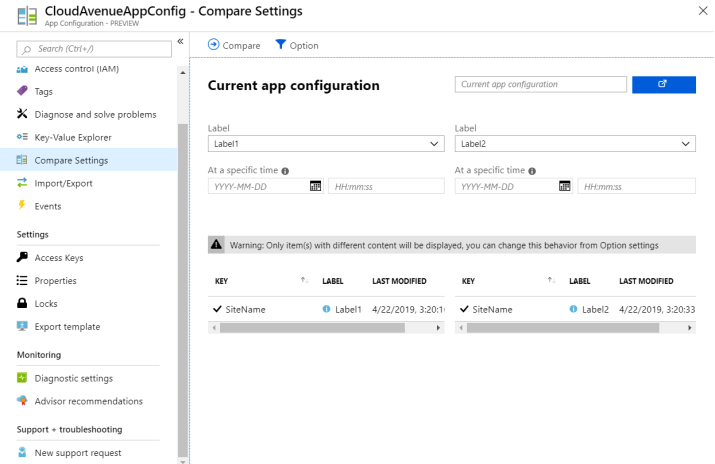Click the Access Keys key icon

pyautogui.click(x=22, y=257)
